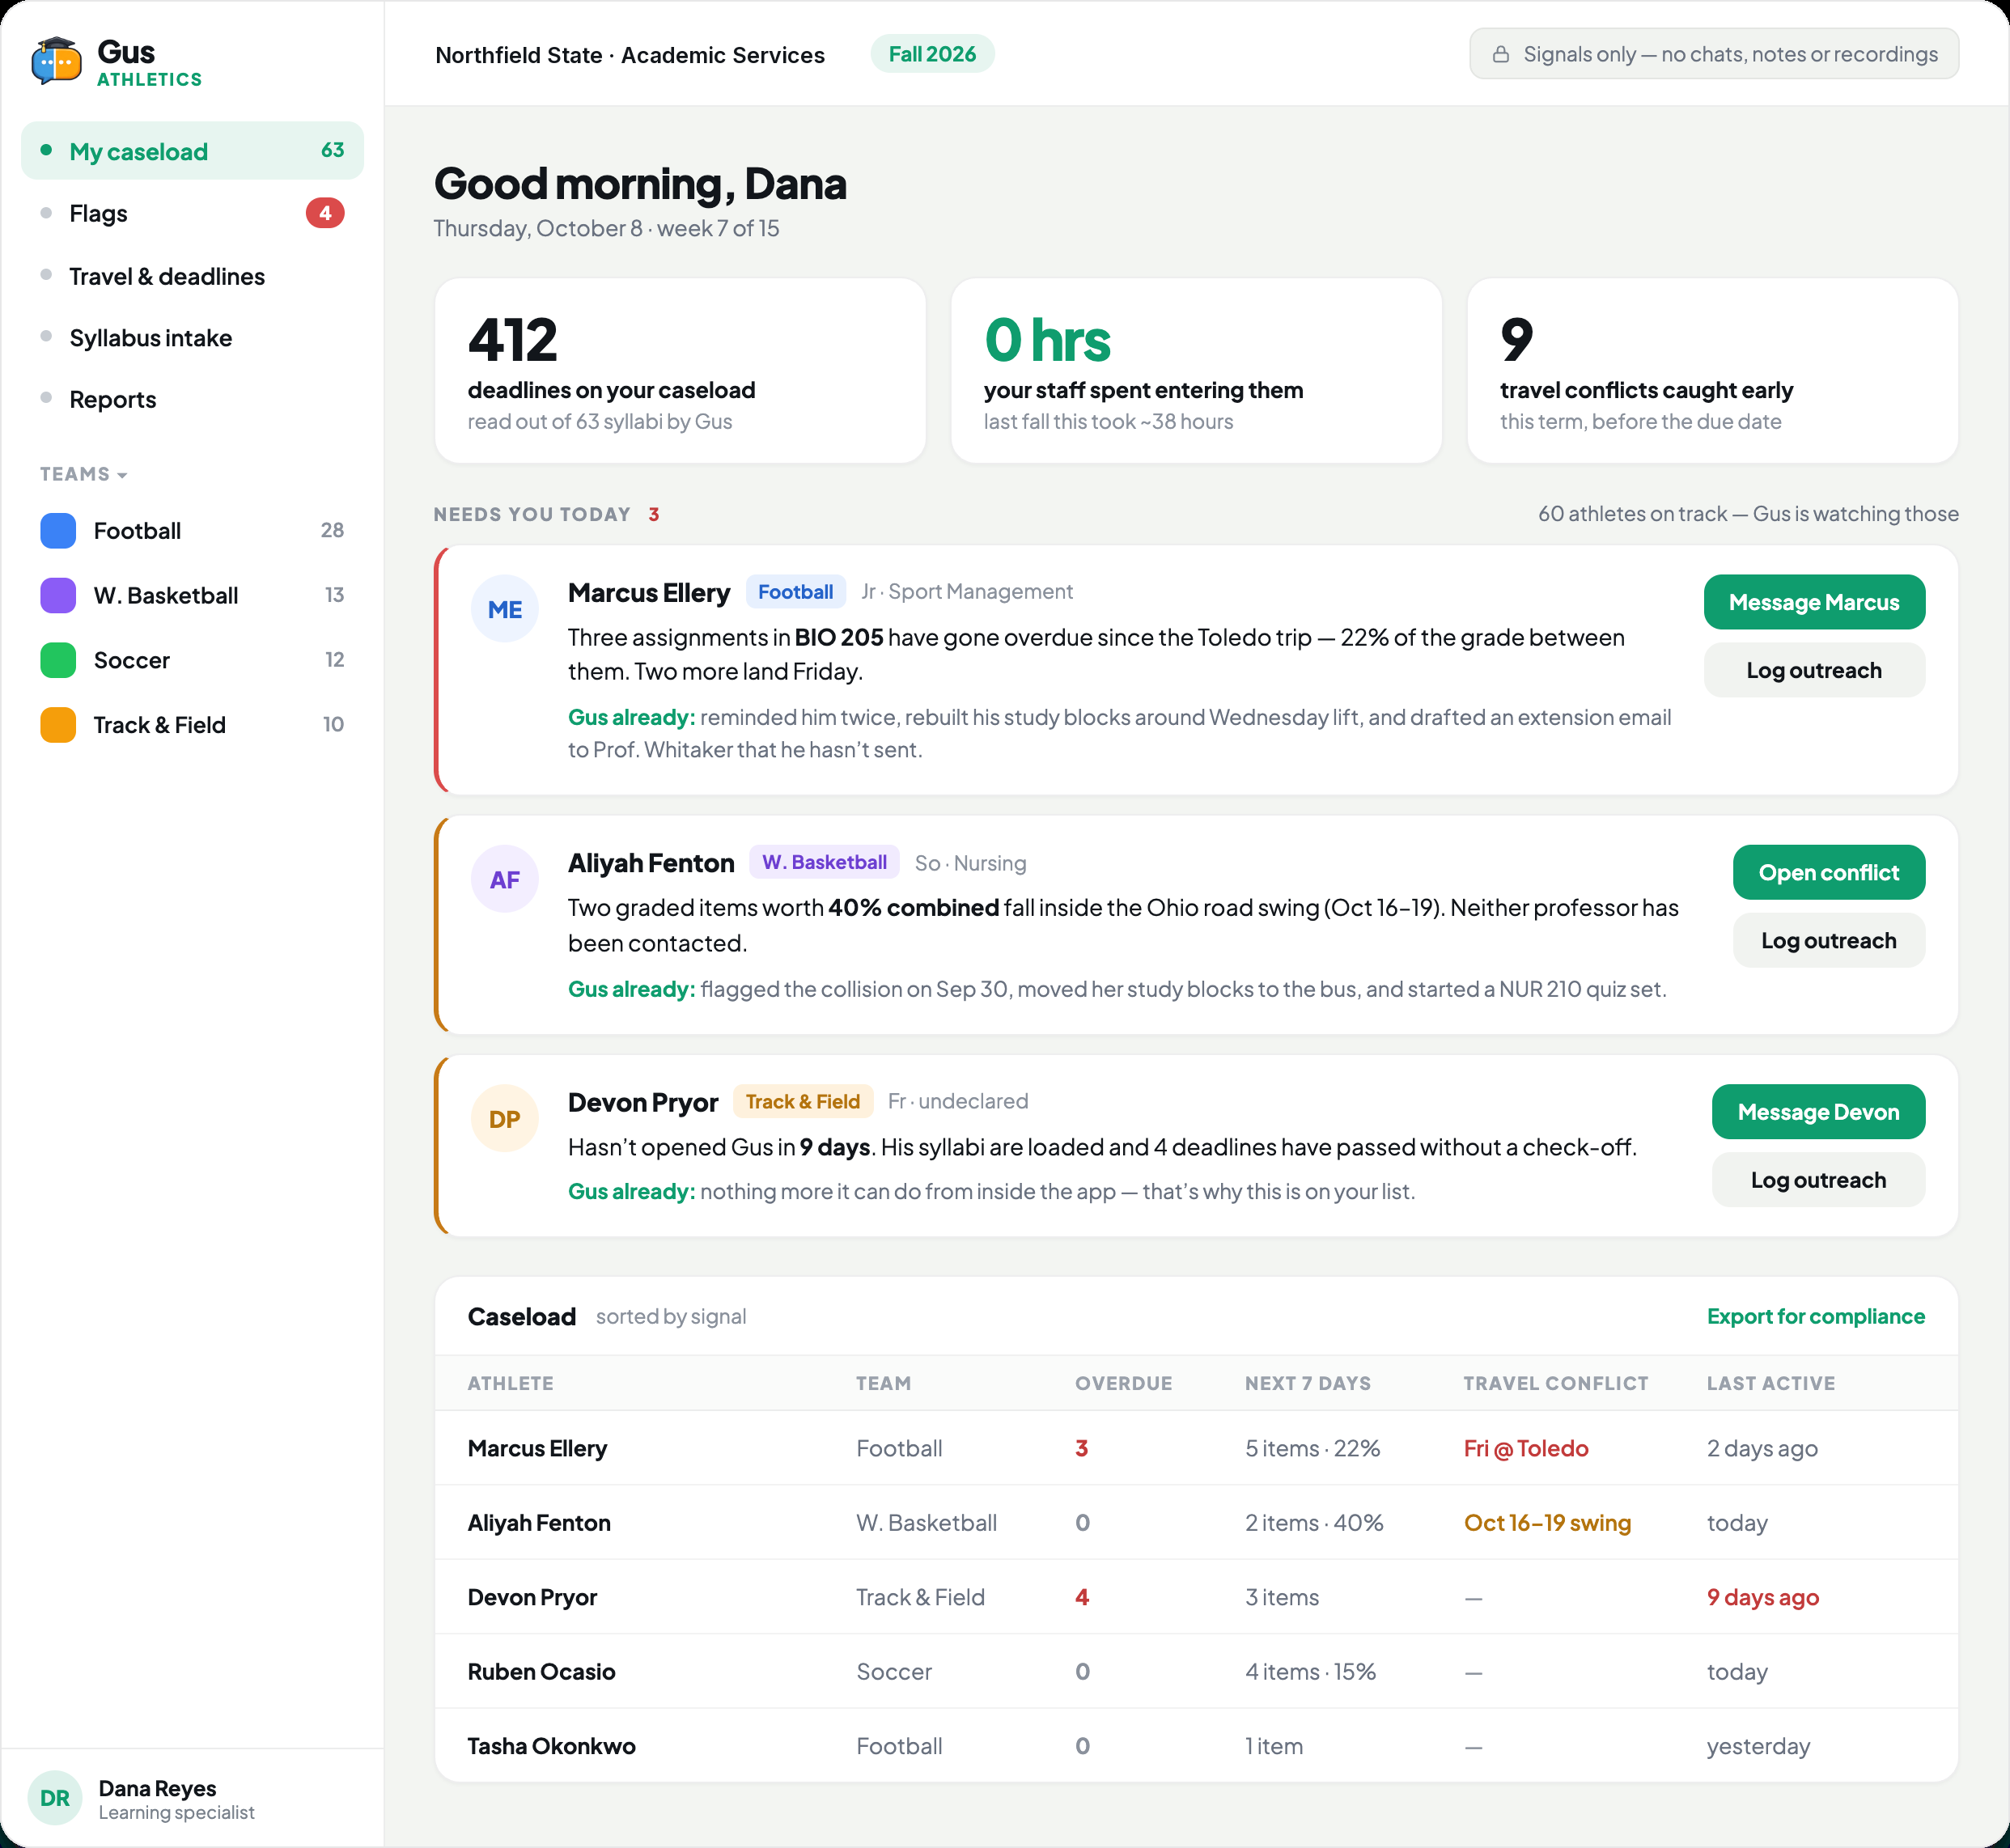
Task: Click the Open conflict button
Action: [x=1828, y=872]
